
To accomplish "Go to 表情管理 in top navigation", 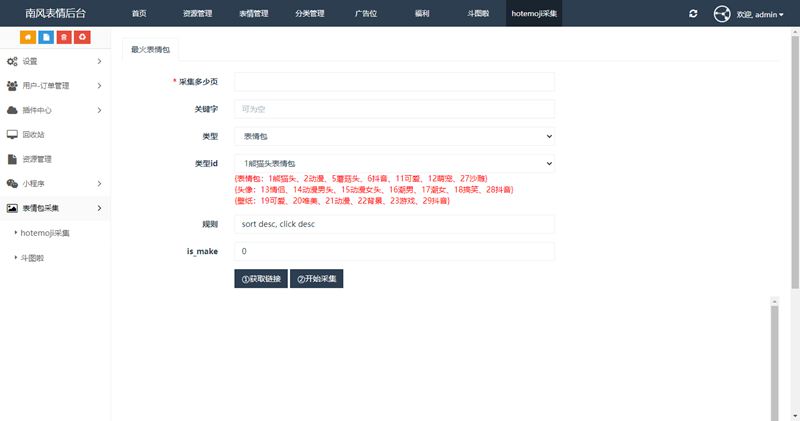I will pos(254,14).
